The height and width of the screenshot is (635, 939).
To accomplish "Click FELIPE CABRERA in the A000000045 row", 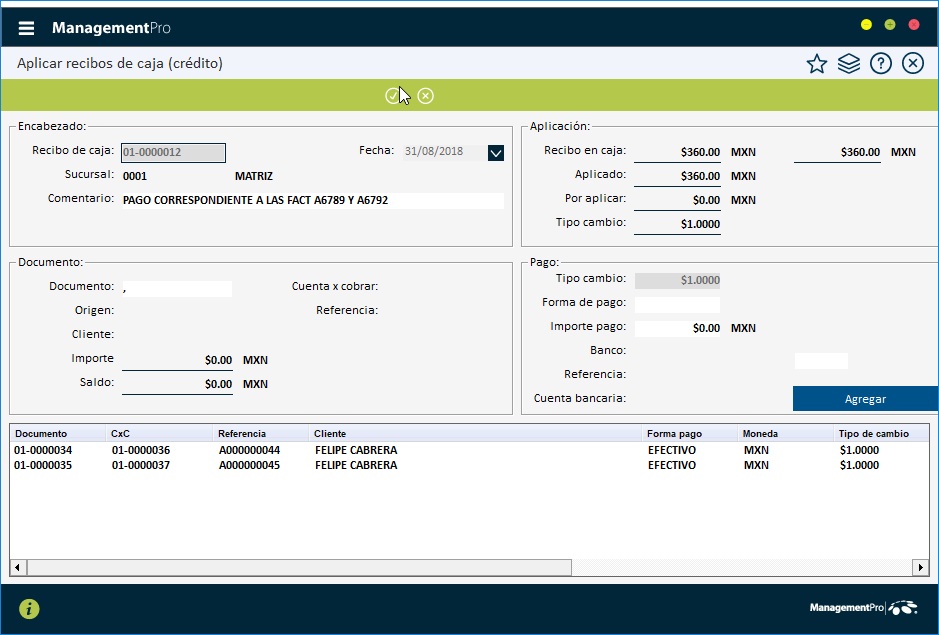I will (x=356, y=465).
